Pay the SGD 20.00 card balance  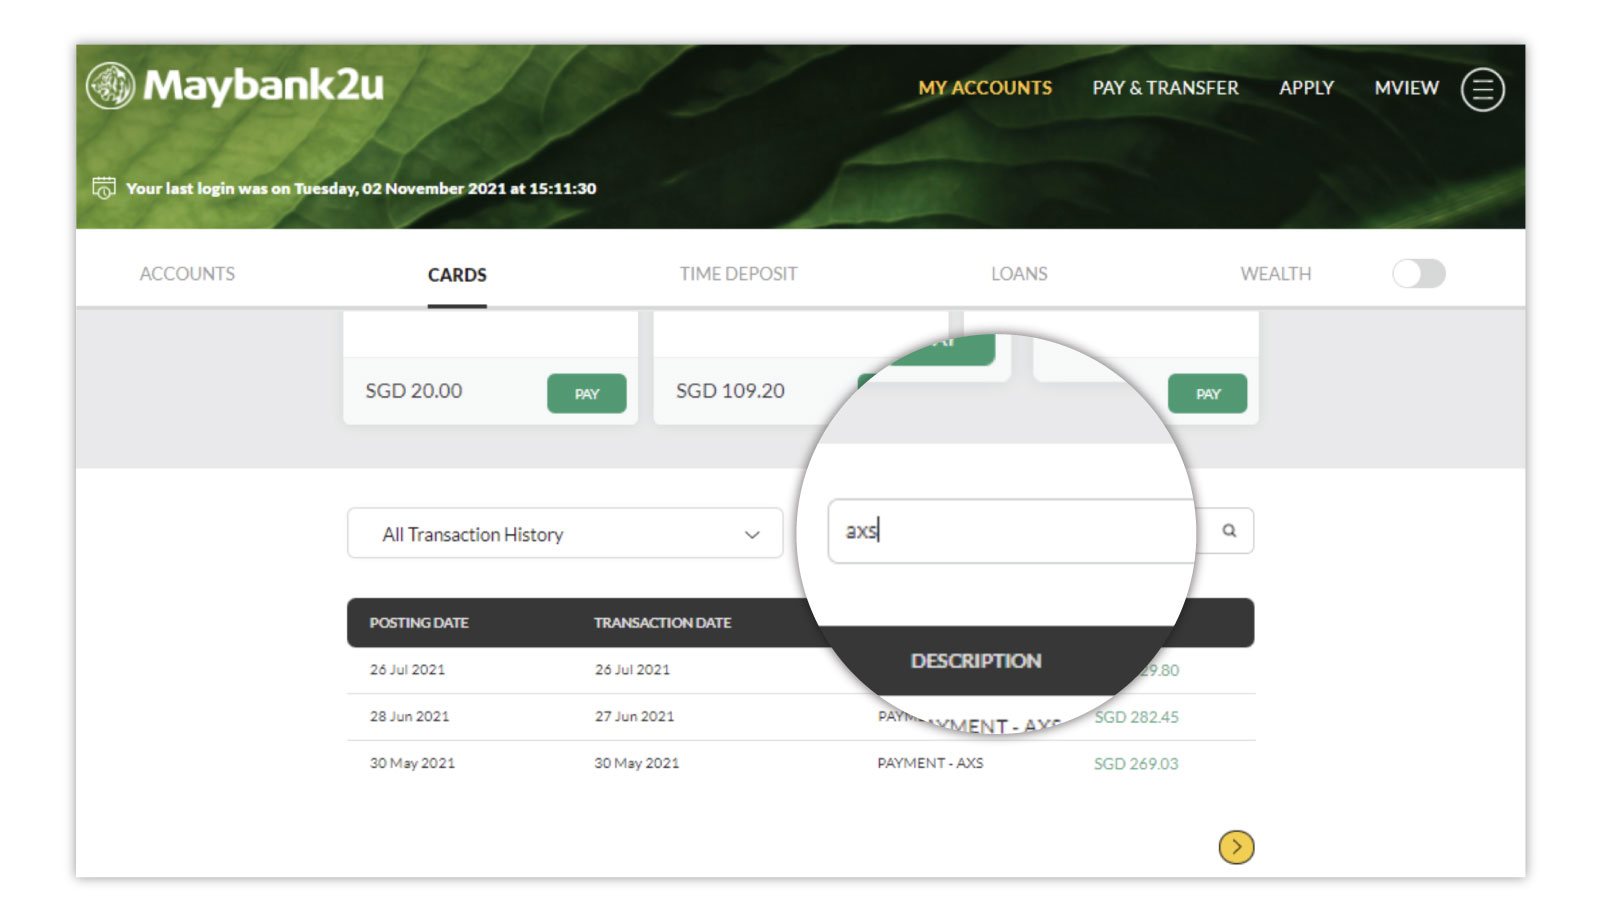[x=587, y=393]
